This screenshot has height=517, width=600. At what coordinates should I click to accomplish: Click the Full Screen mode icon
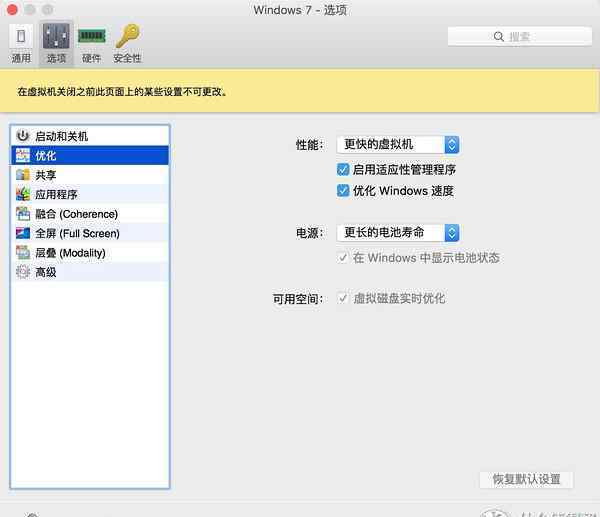tap(23, 233)
